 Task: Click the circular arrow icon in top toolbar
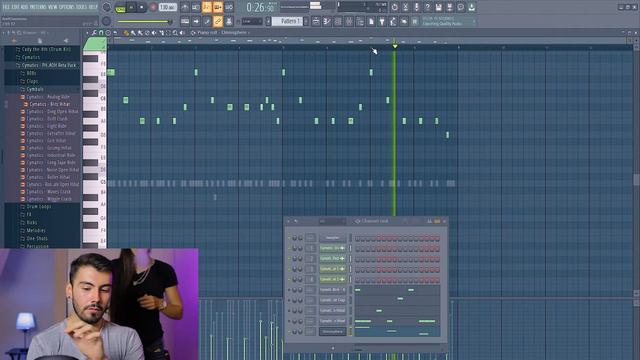click(x=394, y=7)
